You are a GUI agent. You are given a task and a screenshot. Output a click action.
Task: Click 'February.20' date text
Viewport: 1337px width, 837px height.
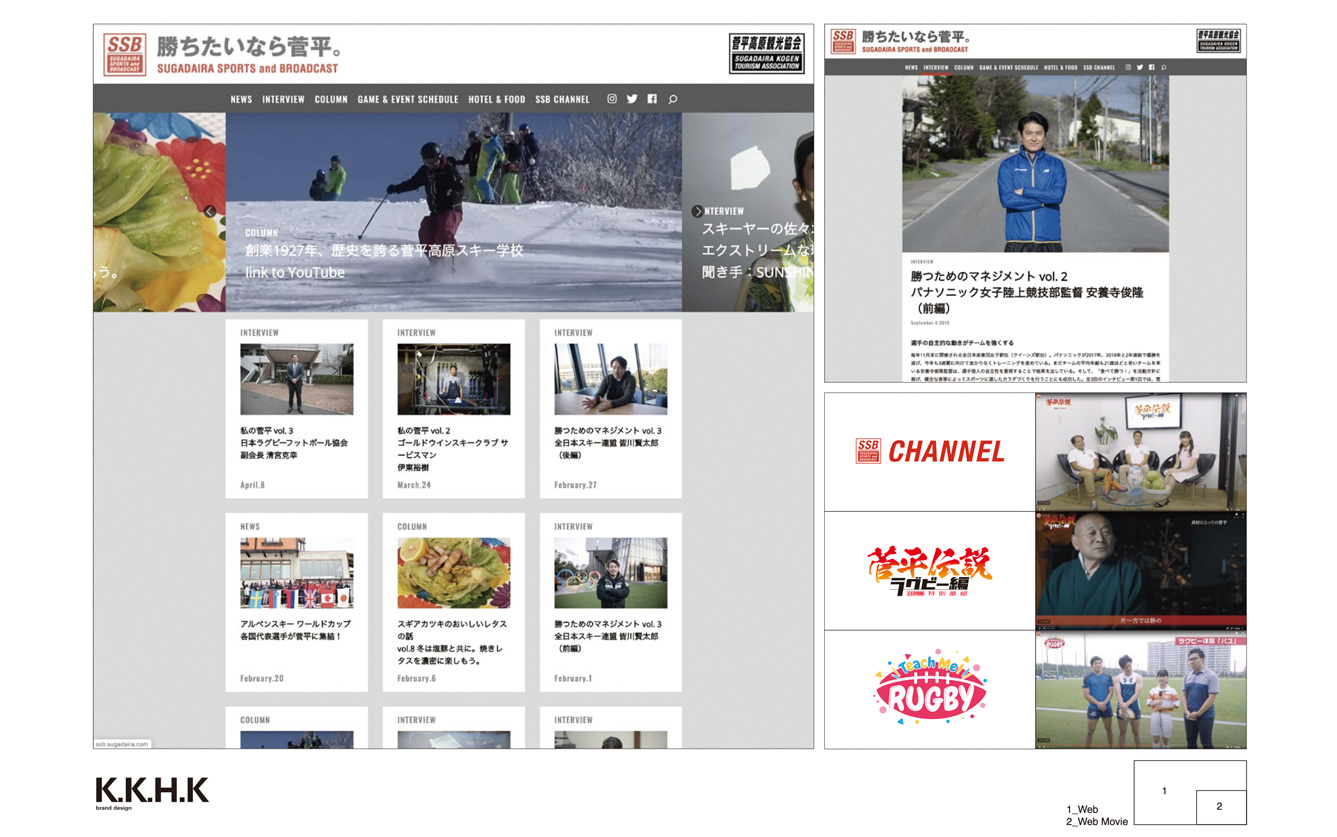click(x=262, y=678)
